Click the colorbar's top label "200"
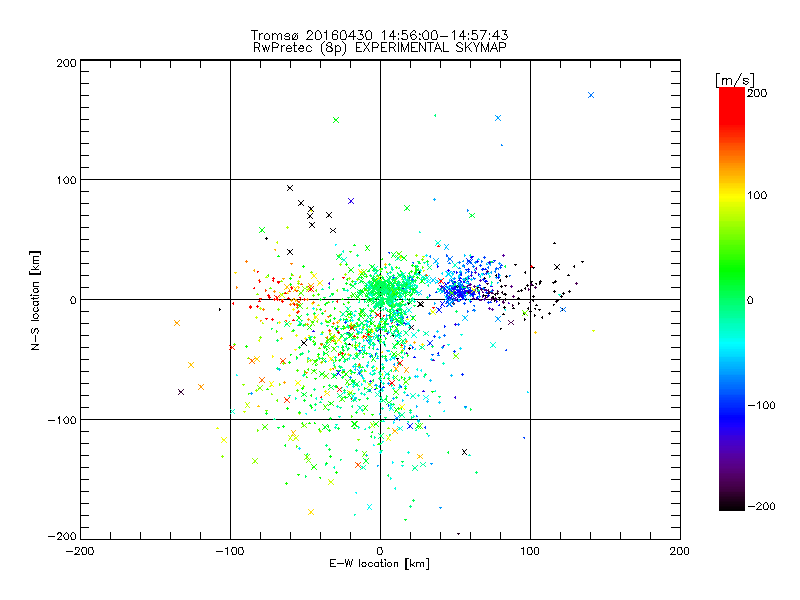Screen dimensions: 800x600 (x=757, y=93)
